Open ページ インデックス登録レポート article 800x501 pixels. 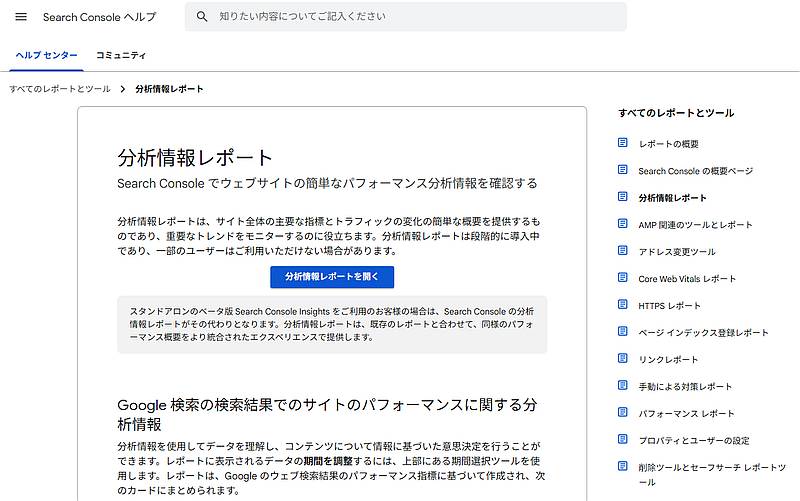pos(703,333)
